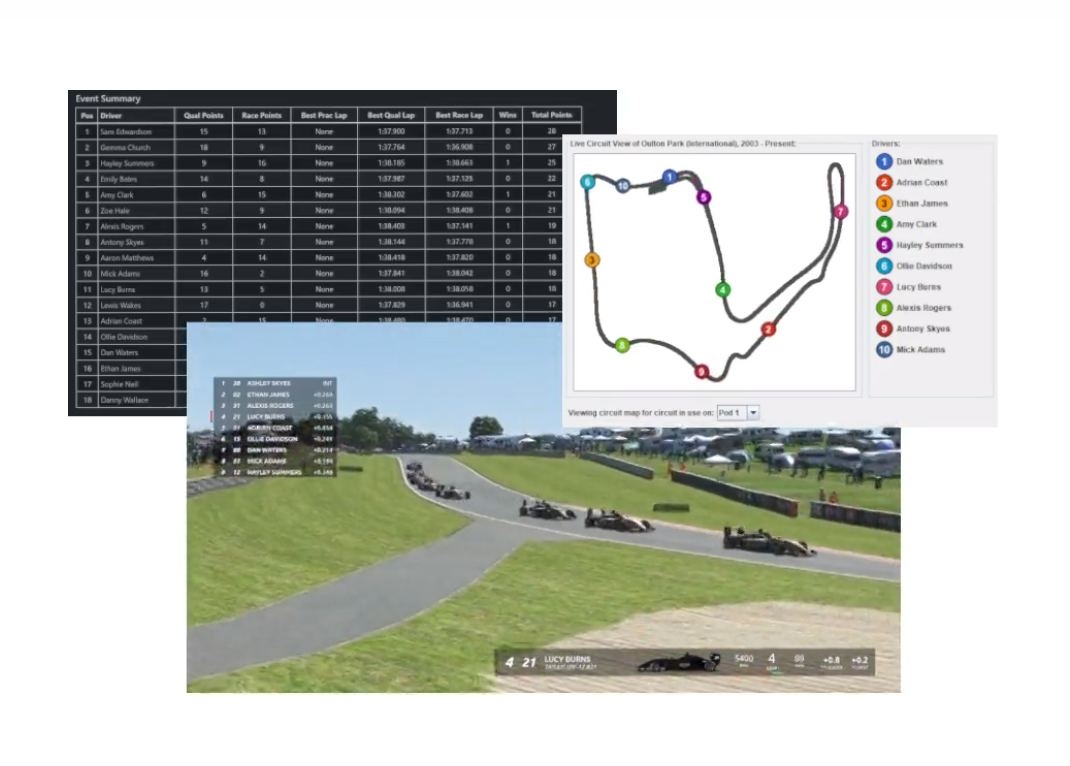Screen dimensions: 1070x766
Task: Sort by Qual Points column header
Action: click(203, 115)
